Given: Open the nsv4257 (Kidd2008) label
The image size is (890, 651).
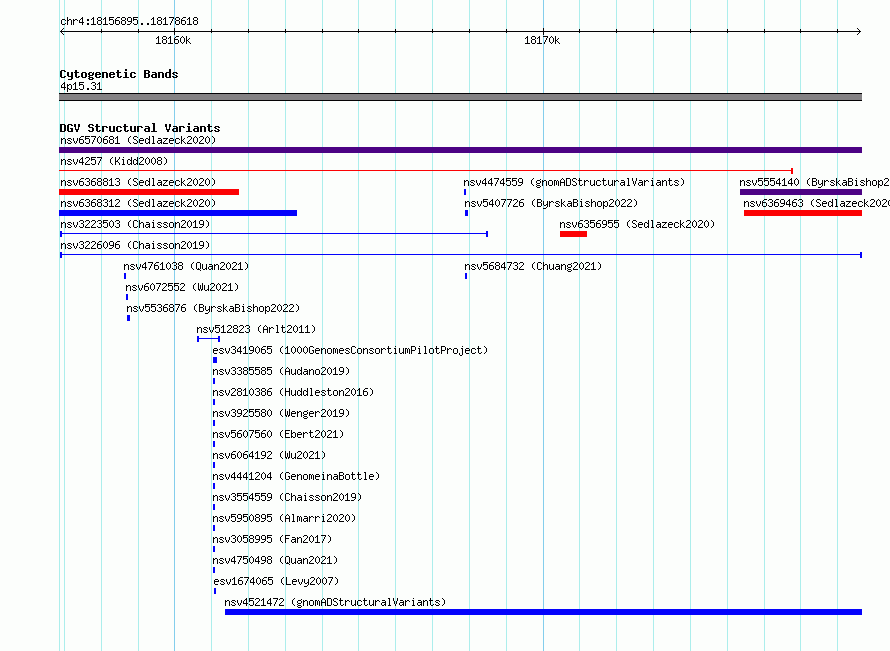Looking at the screenshot, I should 114,161.
